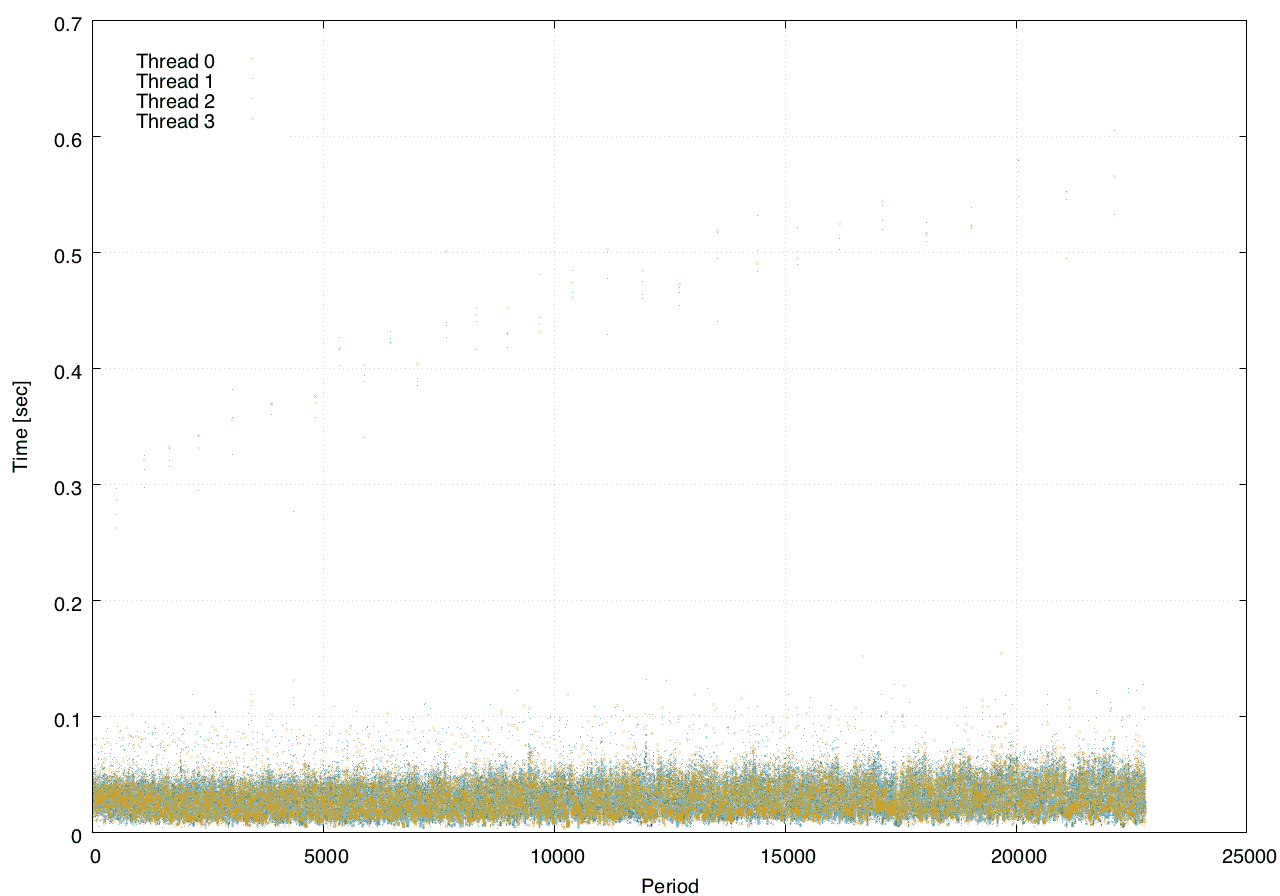Toggle the Thread 2 legend entry
The image size is (1280, 896).
(x=175, y=101)
